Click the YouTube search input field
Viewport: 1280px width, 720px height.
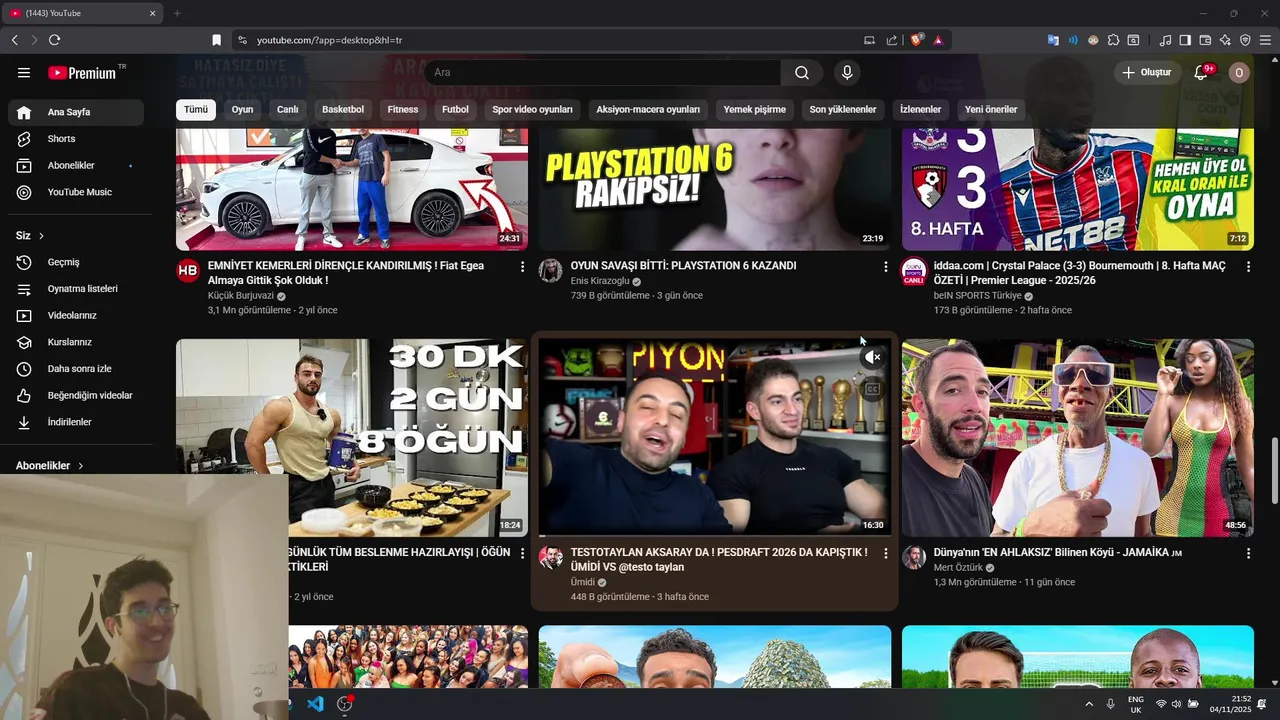point(603,73)
